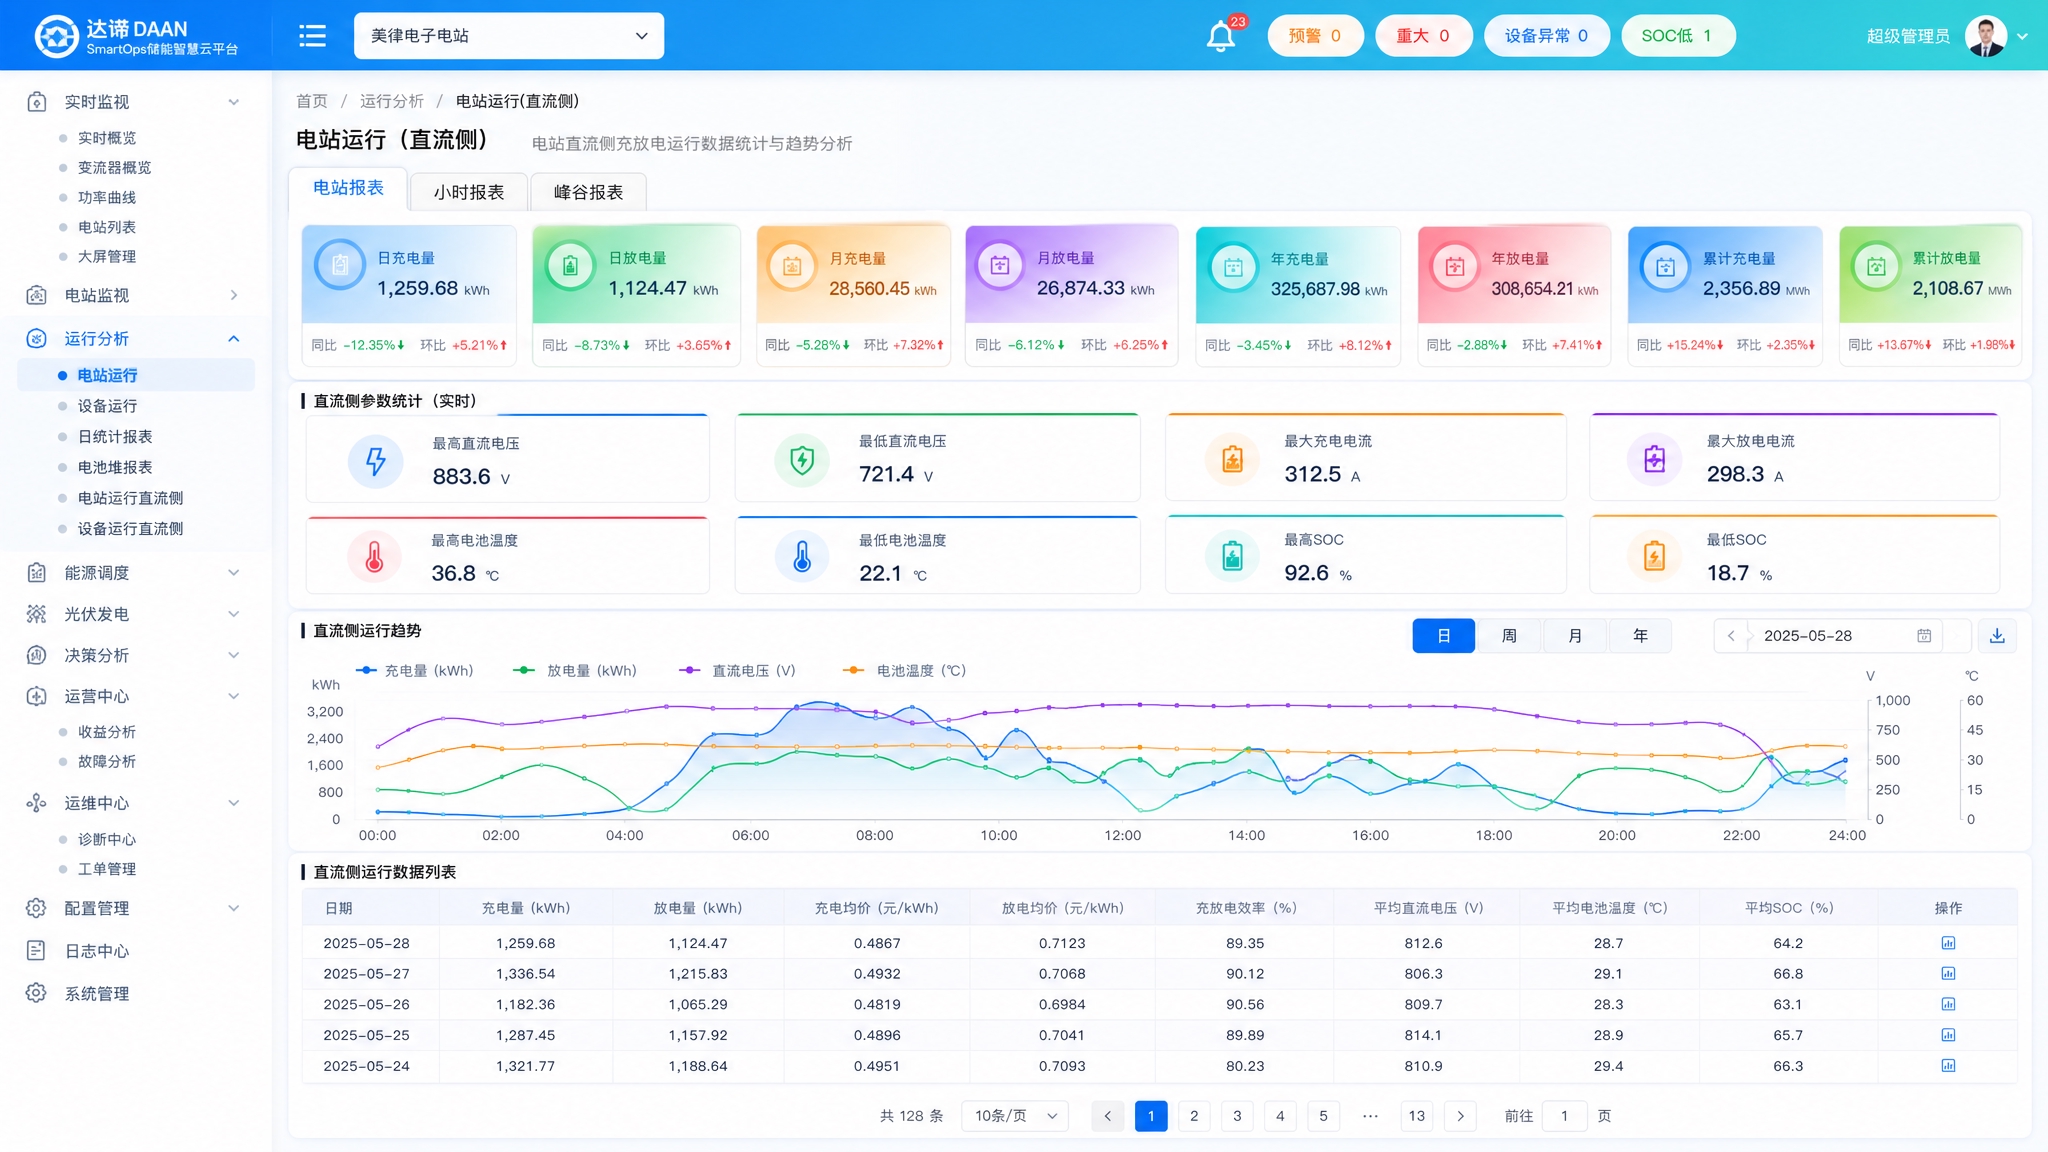This screenshot has width=2048, height=1152.
Task: Open the 美律电子电站 station dropdown
Action: 509,36
